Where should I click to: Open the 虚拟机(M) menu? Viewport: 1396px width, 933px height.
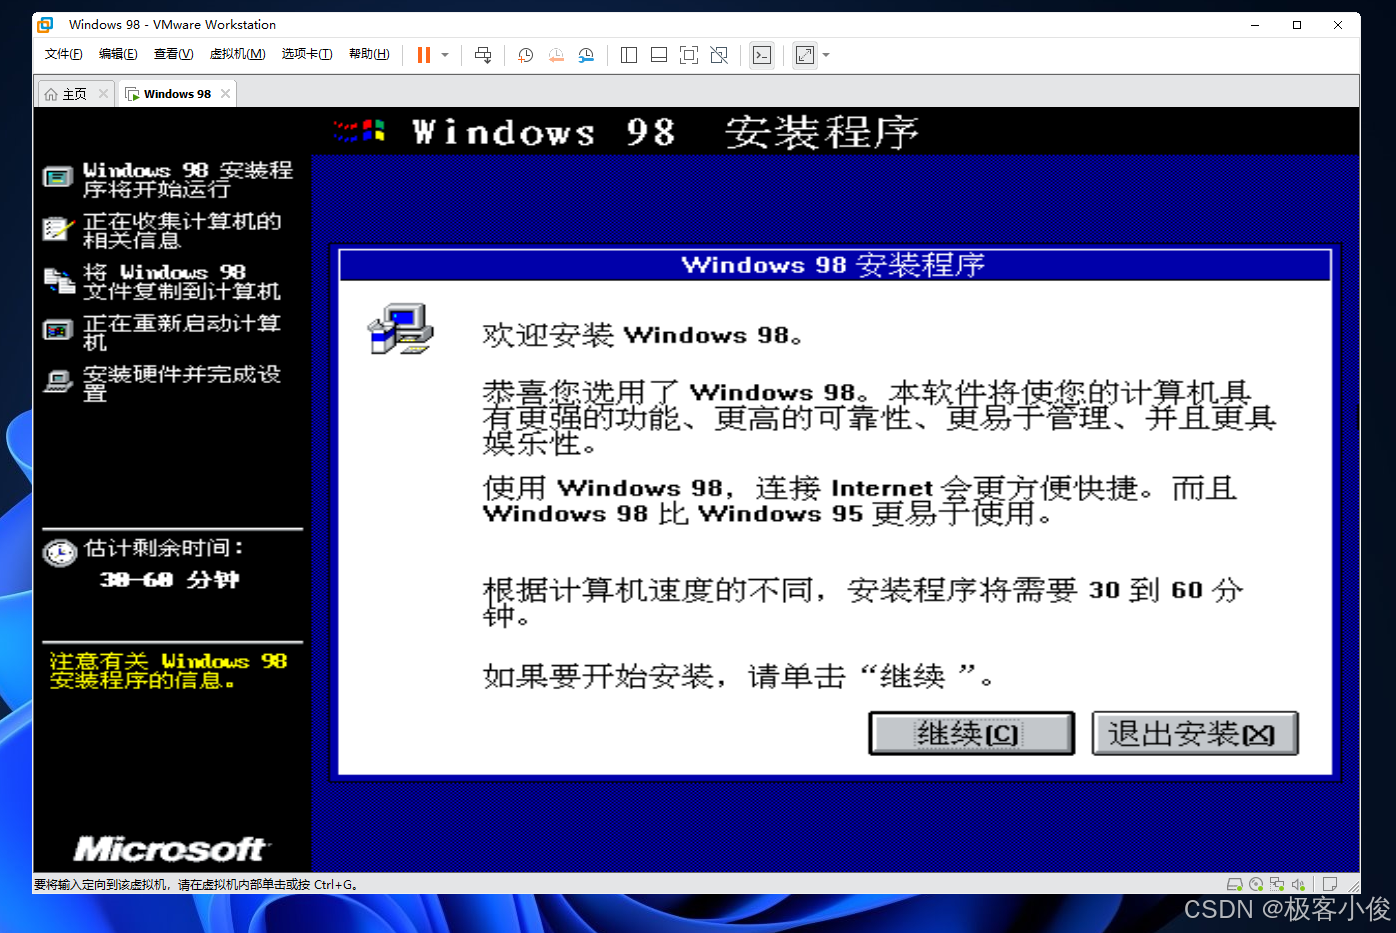coord(237,54)
